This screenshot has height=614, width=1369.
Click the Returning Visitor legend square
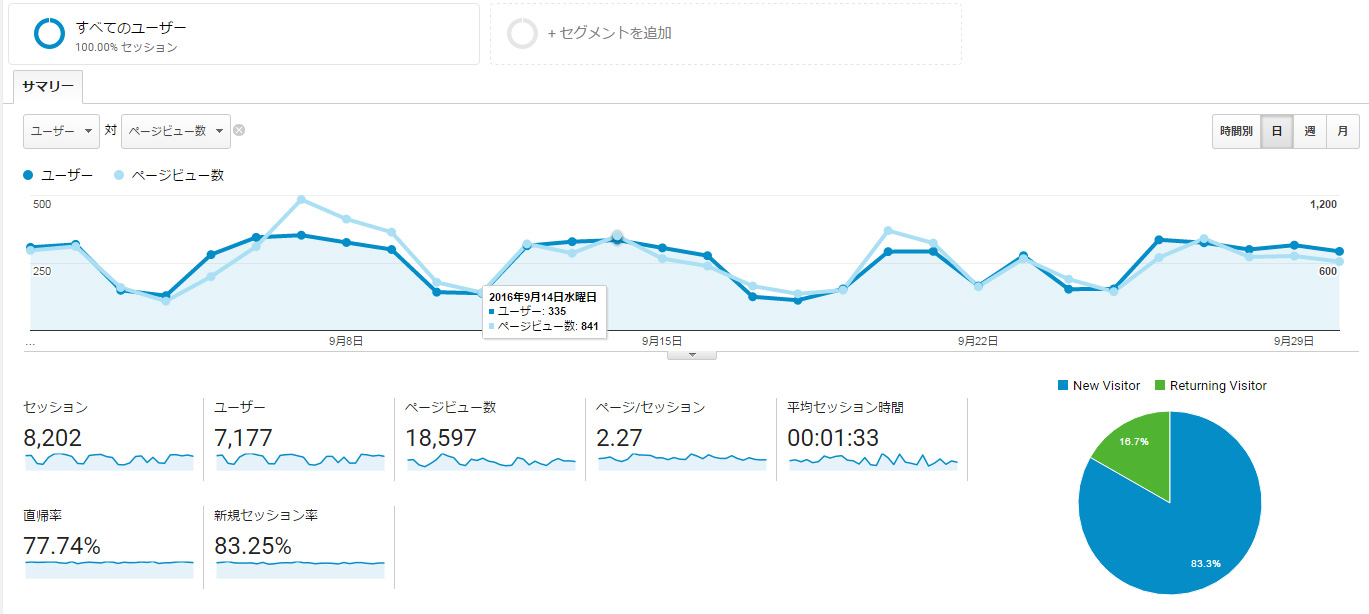(x=1160, y=385)
